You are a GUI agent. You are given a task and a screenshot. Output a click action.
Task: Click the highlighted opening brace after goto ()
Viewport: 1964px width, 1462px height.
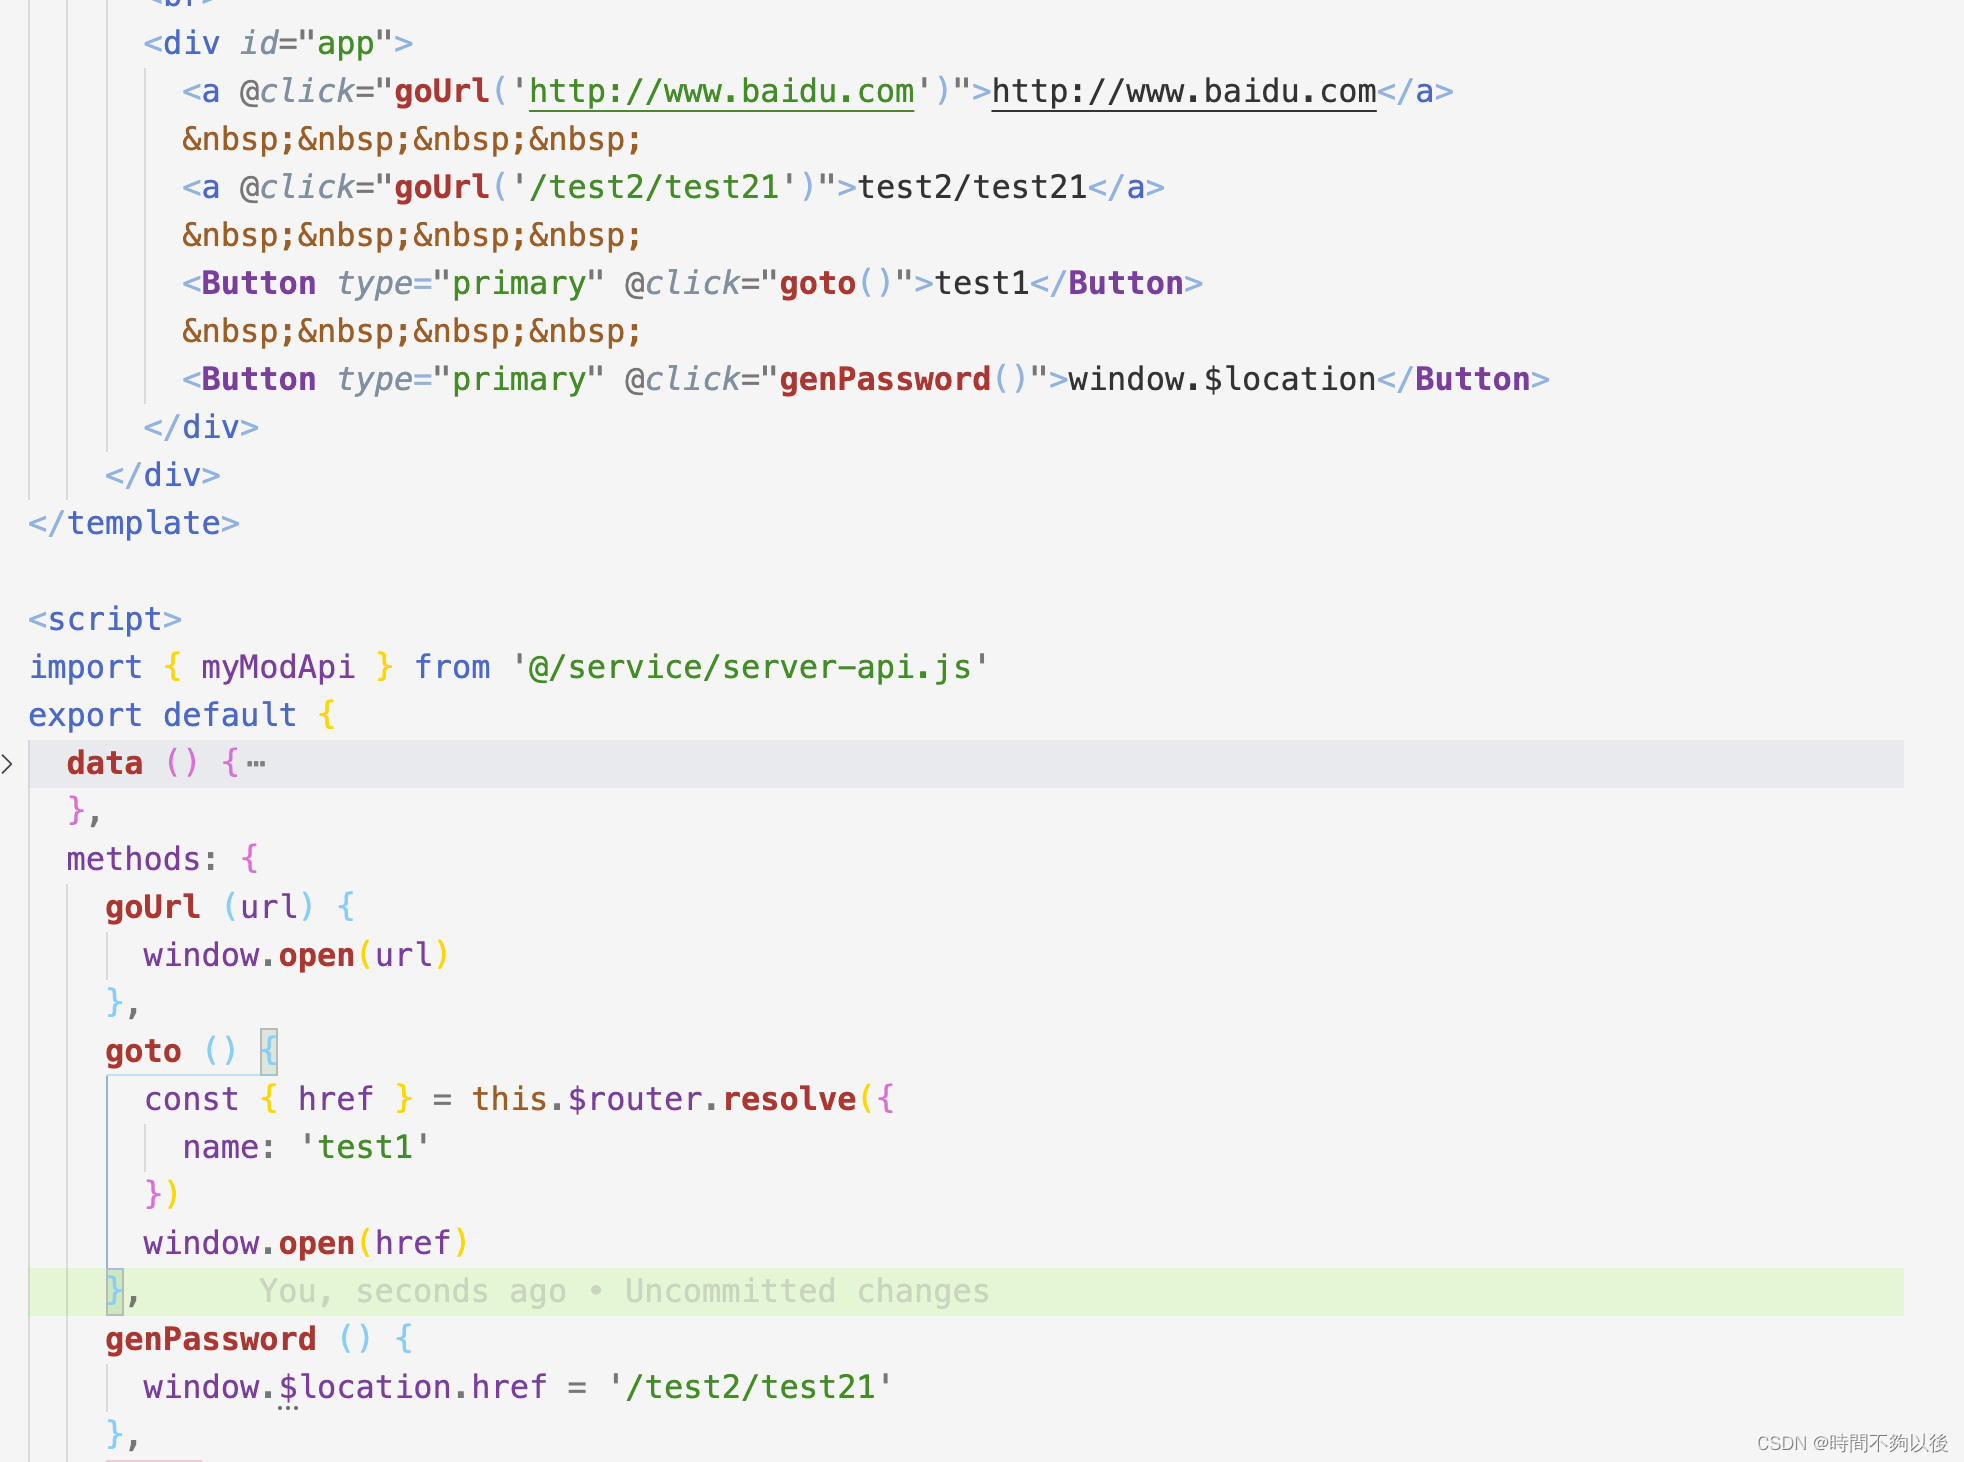pos(268,1051)
